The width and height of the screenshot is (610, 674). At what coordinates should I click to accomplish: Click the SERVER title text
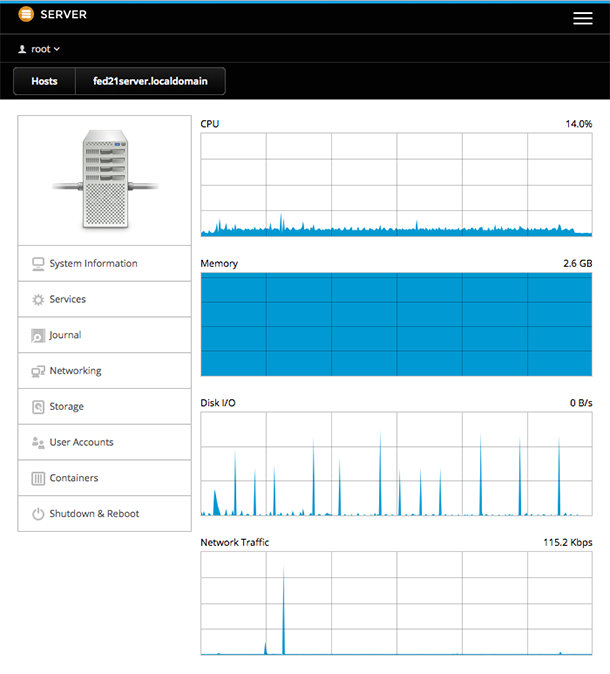point(64,15)
